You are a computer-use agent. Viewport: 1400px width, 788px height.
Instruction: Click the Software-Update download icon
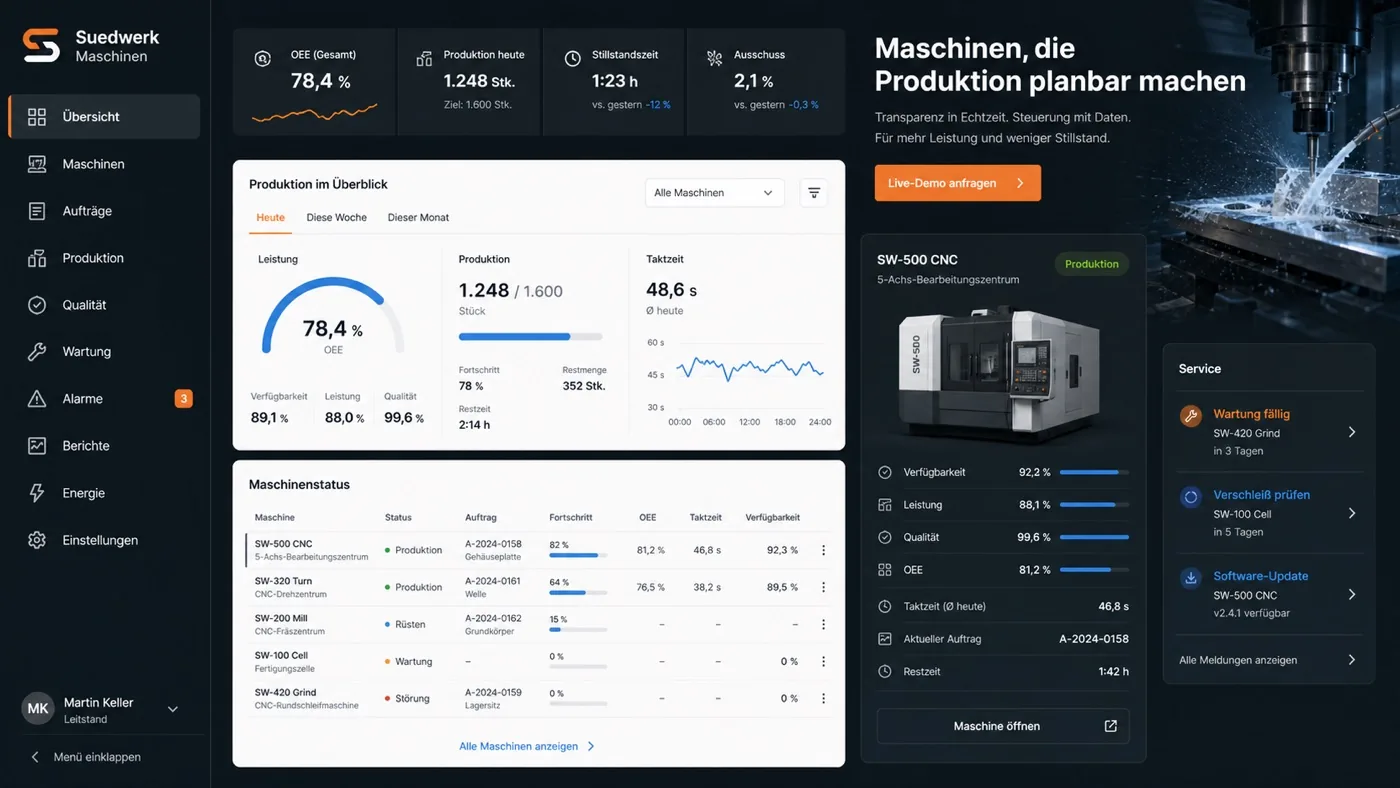coord(1190,578)
